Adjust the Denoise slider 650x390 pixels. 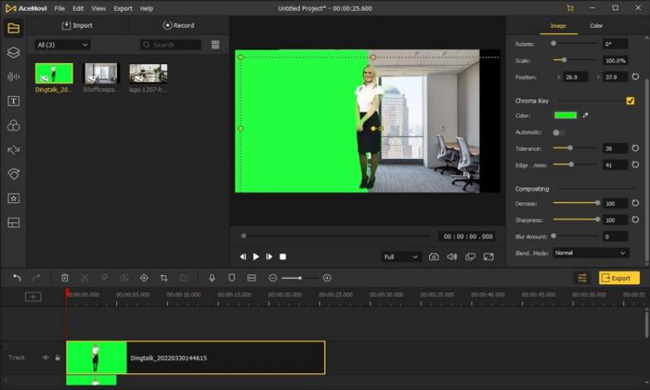575,203
